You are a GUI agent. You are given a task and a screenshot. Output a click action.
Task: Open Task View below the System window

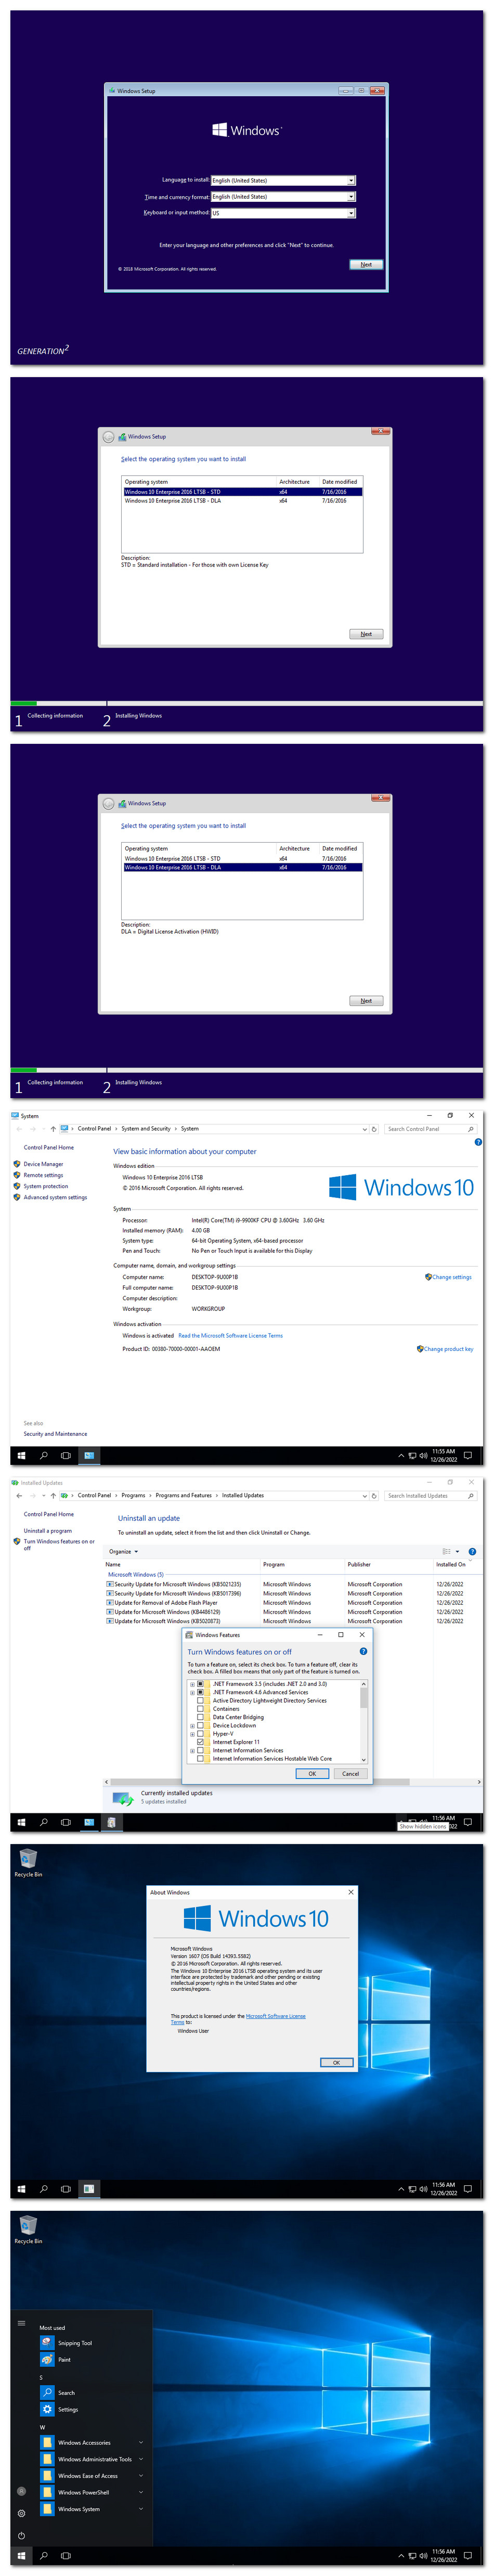pos(65,1455)
